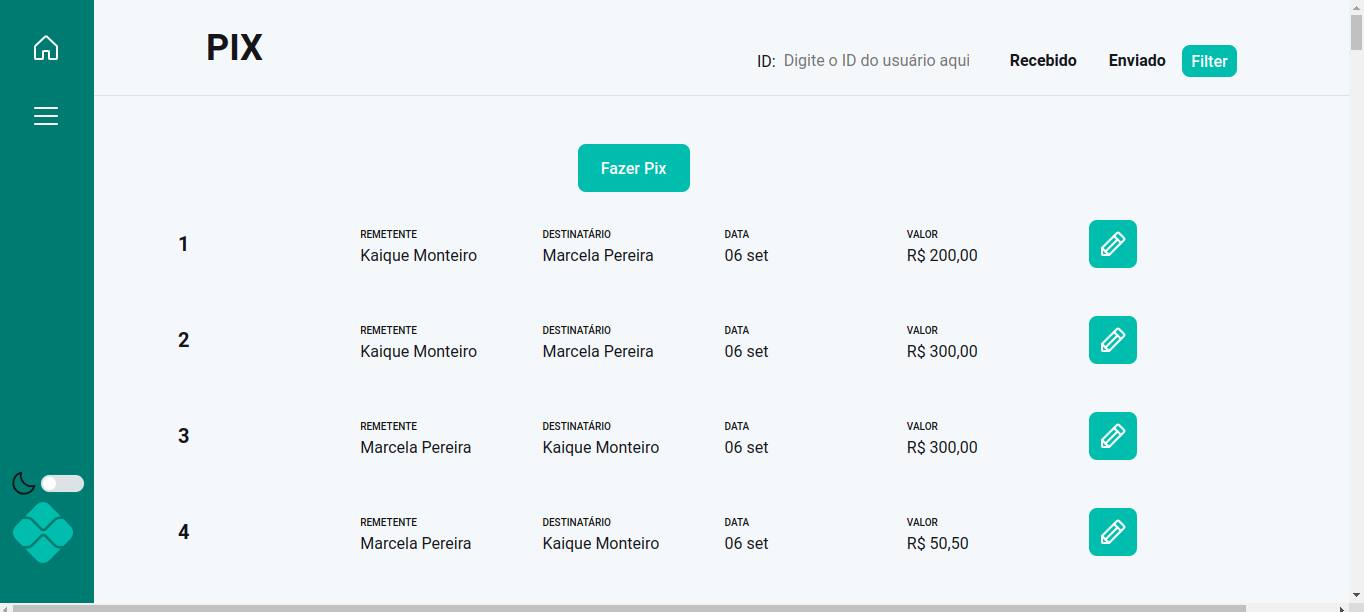Click the user ID input field
1364x612 pixels.
point(878,60)
